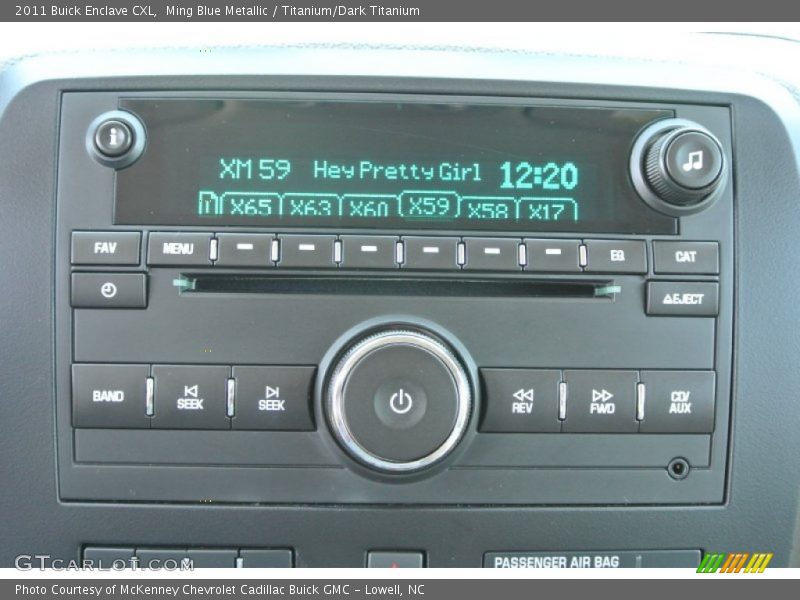Hit the REV rewind button
Image resolution: width=800 pixels, height=600 pixels.
coord(521,401)
